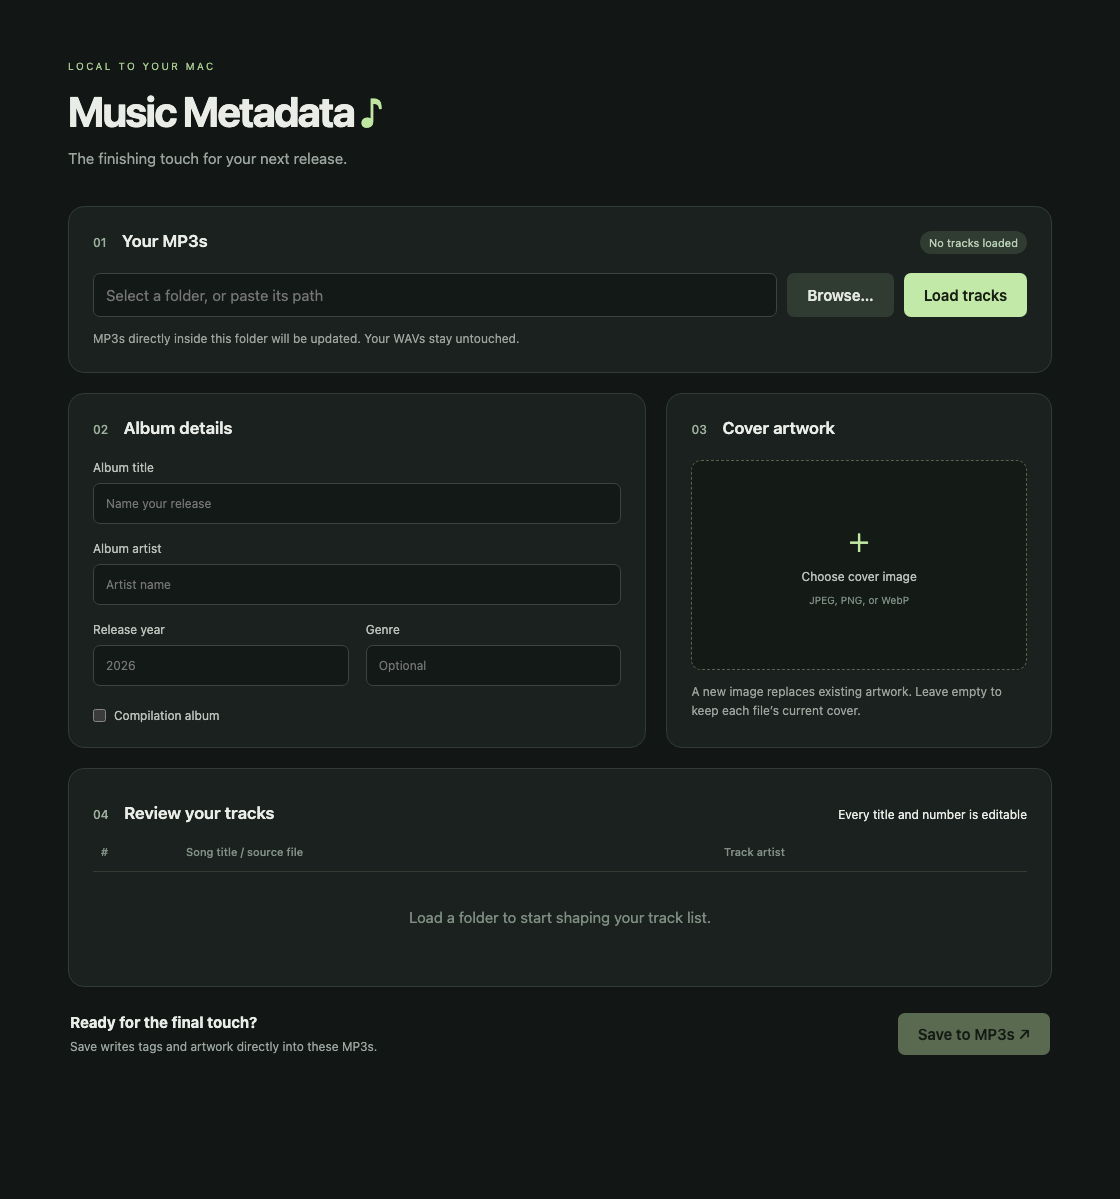Click 'Every title and number is editable' text
This screenshot has width=1120, height=1199.
pyautogui.click(x=932, y=815)
